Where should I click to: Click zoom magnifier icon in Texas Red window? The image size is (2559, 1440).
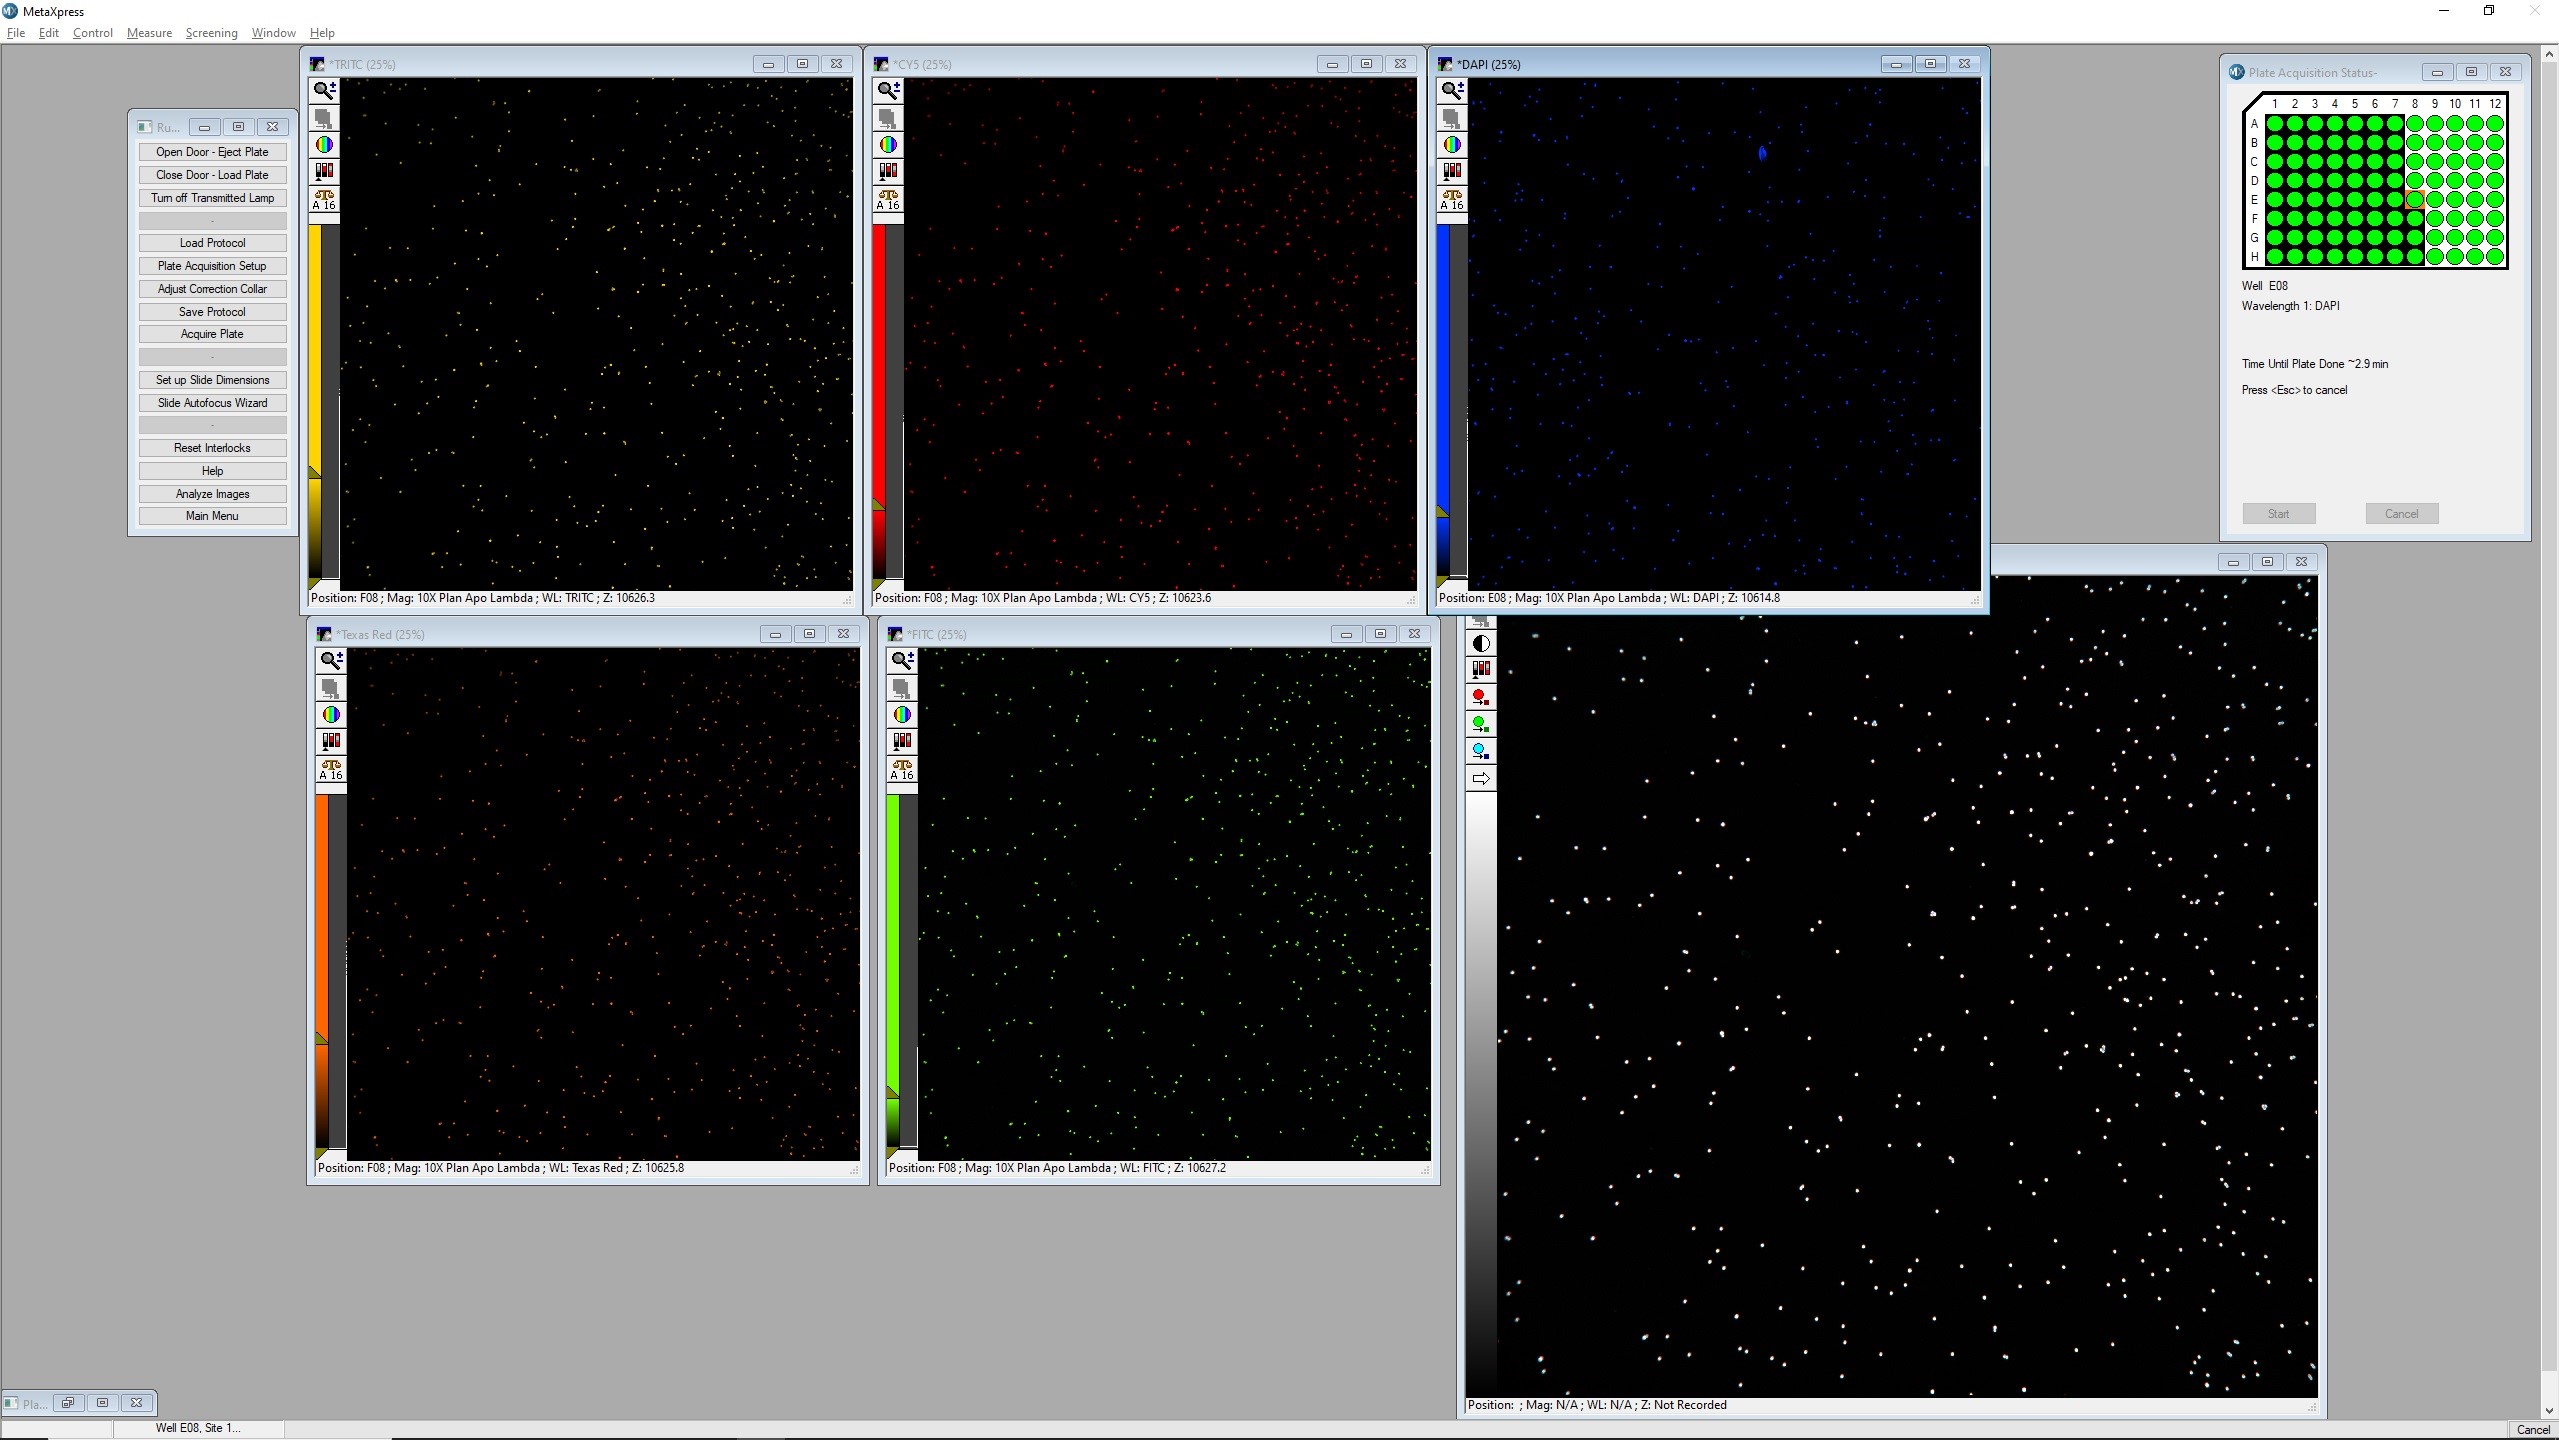tap(331, 660)
